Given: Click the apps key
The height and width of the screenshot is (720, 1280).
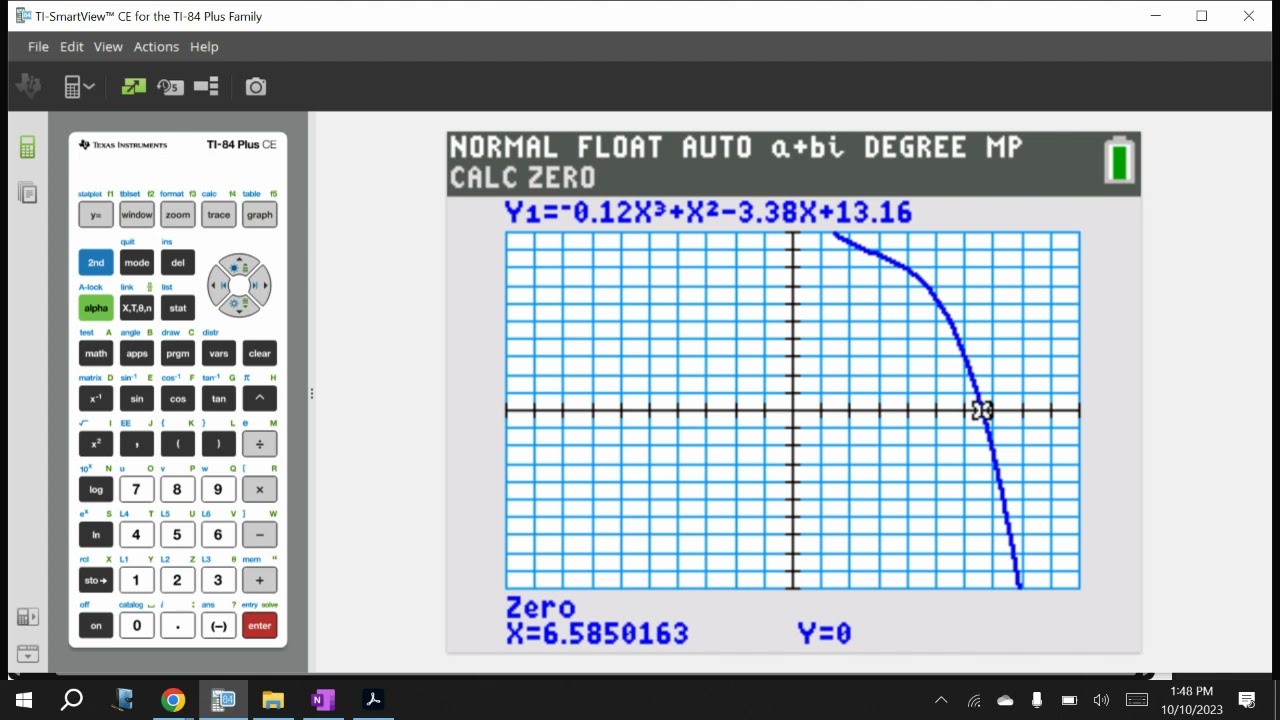Looking at the screenshot, I should point(137,353).
